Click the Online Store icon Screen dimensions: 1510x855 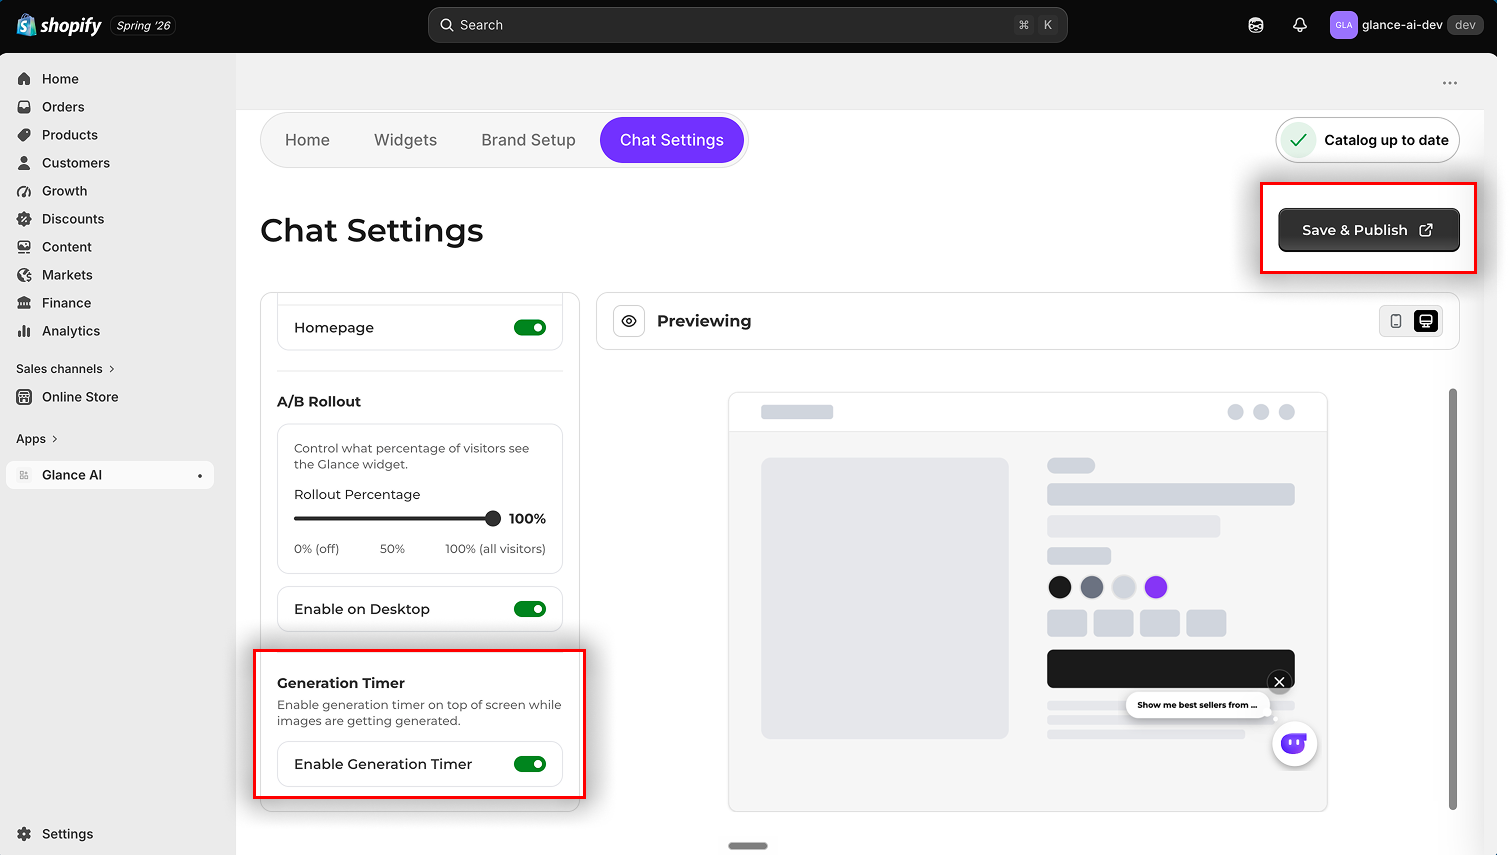click(24, 397)
